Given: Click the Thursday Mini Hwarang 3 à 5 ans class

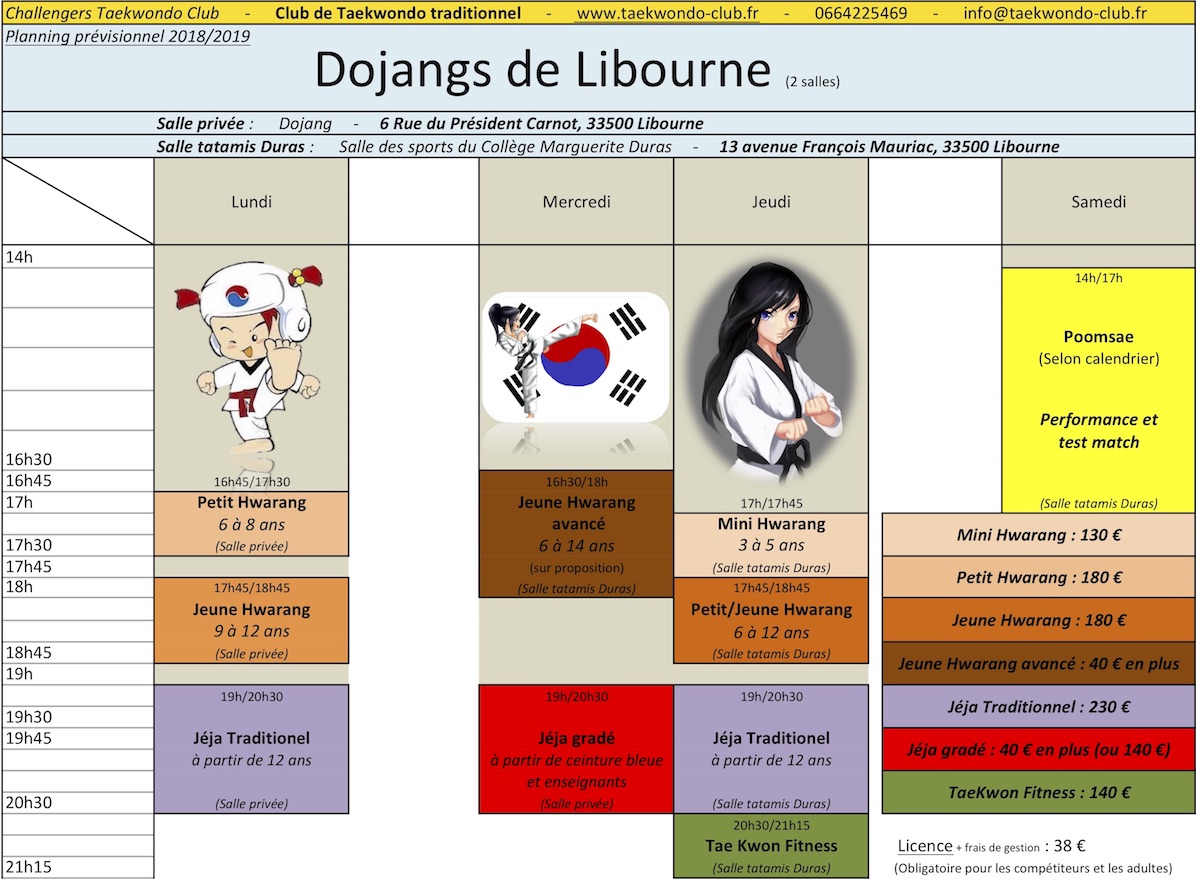Looking at the screenshot, I should pyautogui.click(x=771, y=545).
